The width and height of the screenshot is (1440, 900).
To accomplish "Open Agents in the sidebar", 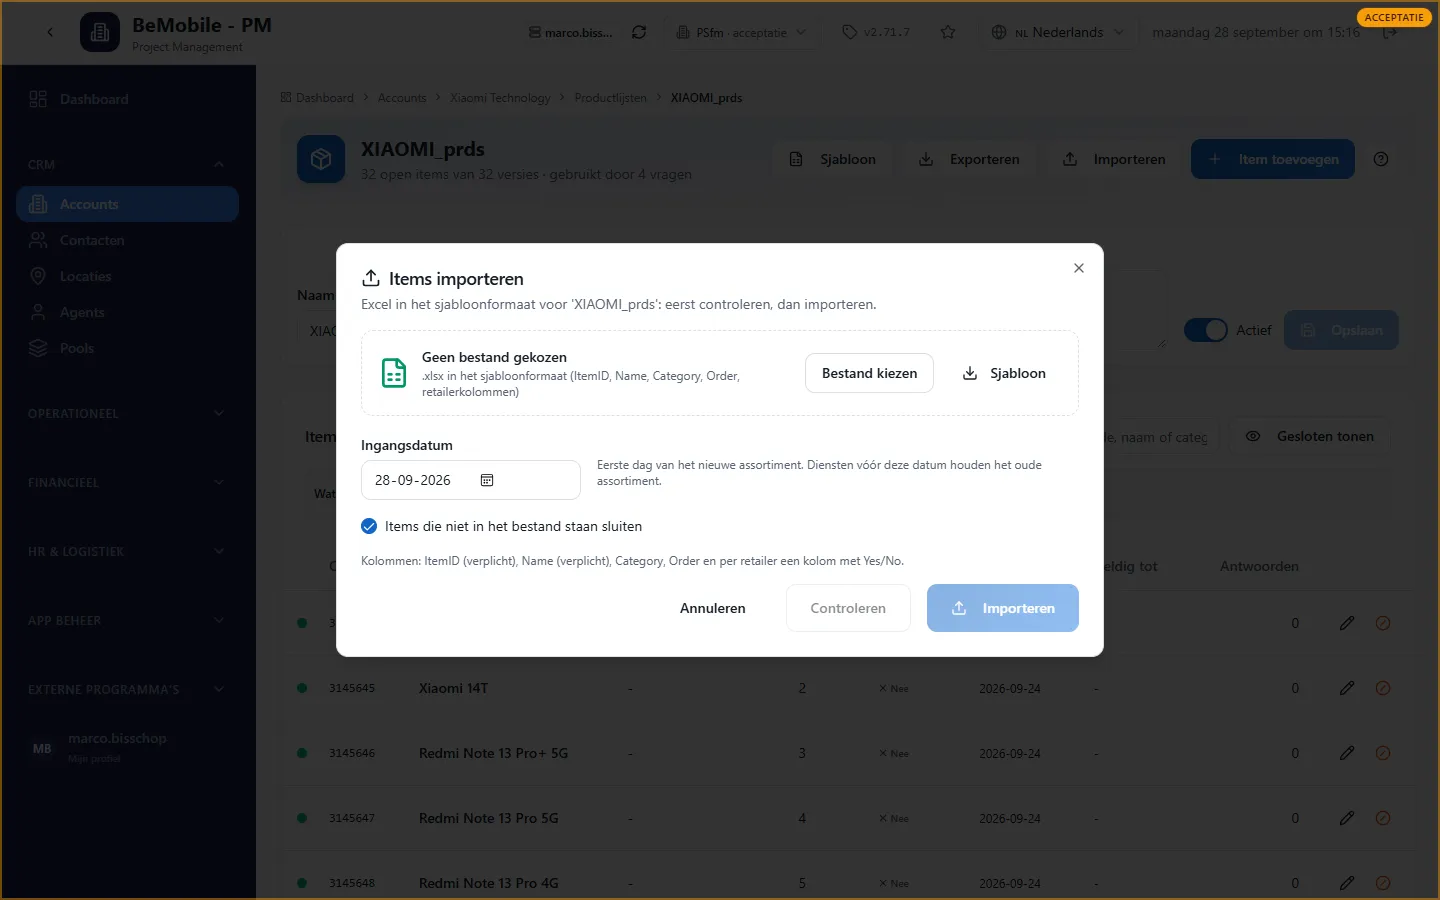I will [x=128, y=312].
